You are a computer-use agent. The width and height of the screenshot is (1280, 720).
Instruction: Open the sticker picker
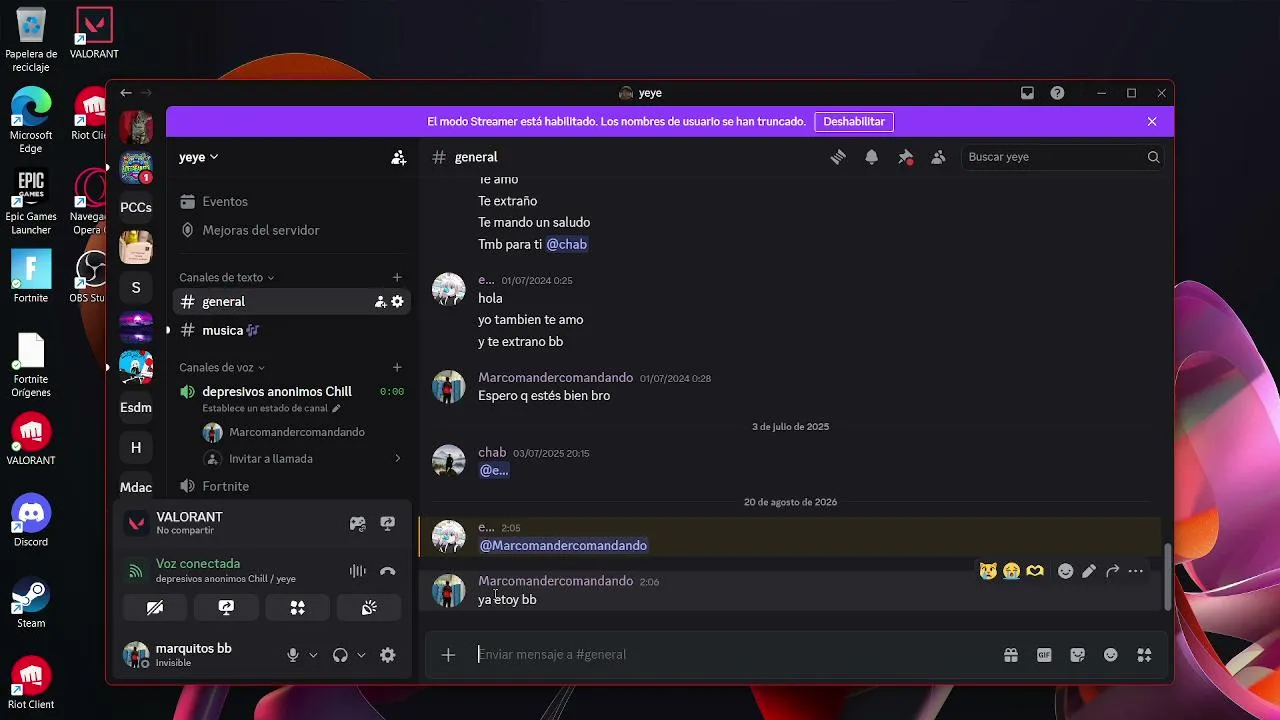[x=1077, y=655]
